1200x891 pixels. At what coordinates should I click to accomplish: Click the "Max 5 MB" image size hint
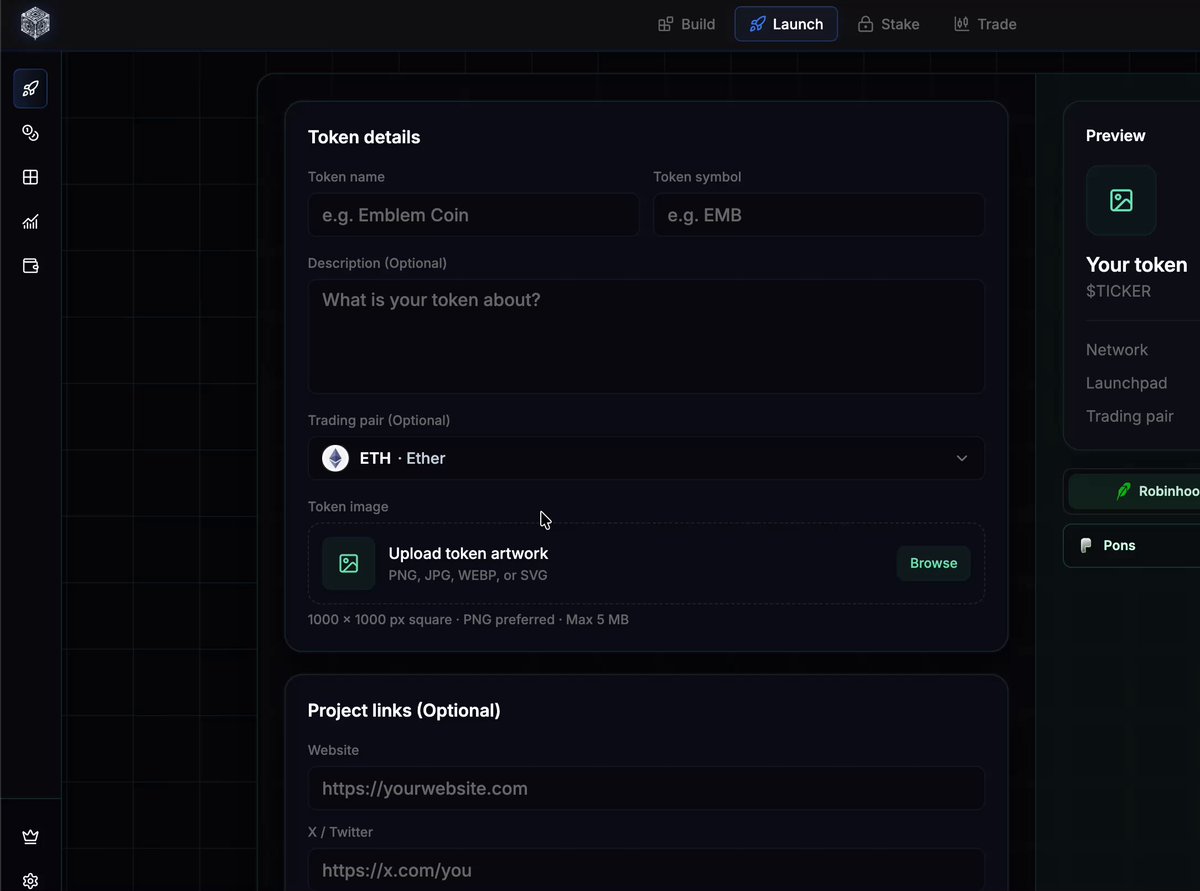pos(597,620)
